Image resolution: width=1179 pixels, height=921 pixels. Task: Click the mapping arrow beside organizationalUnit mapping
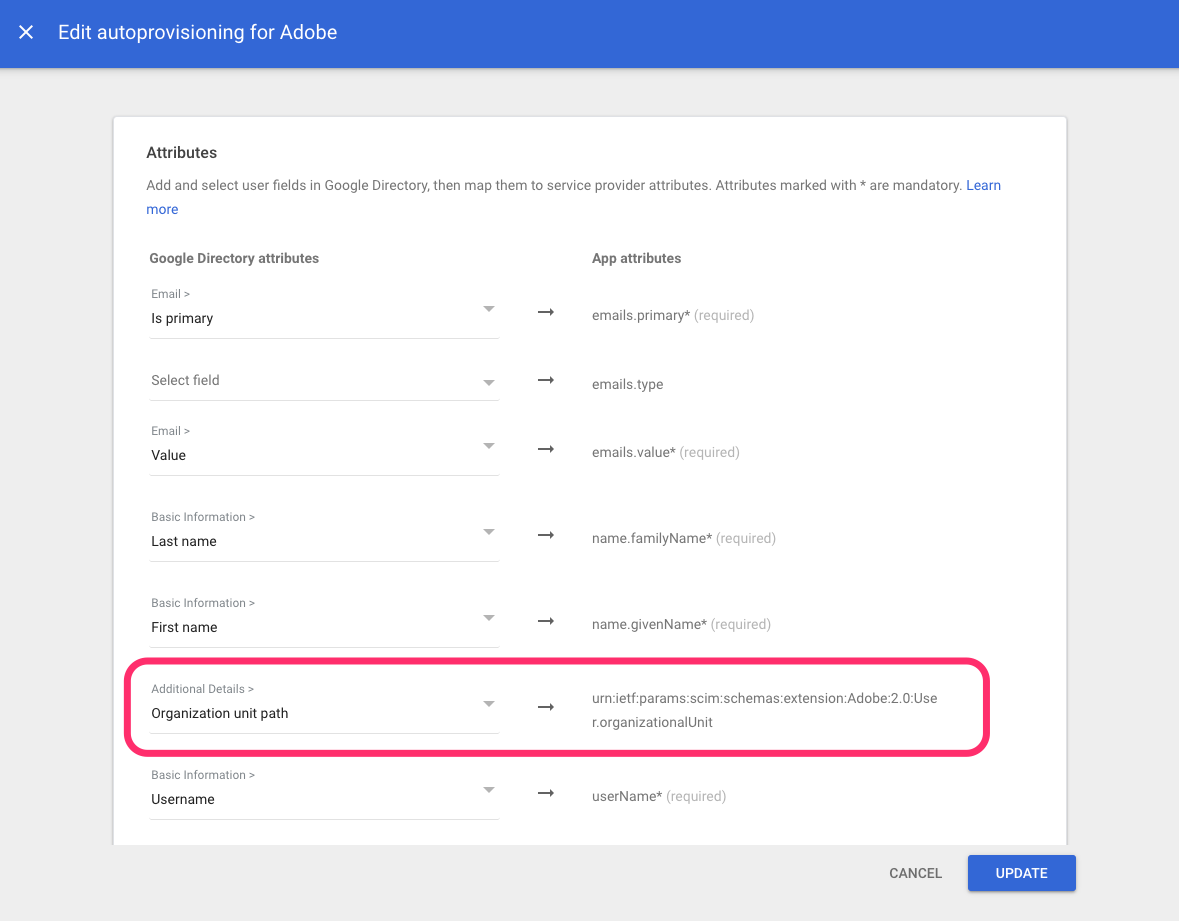coord(545,706)
